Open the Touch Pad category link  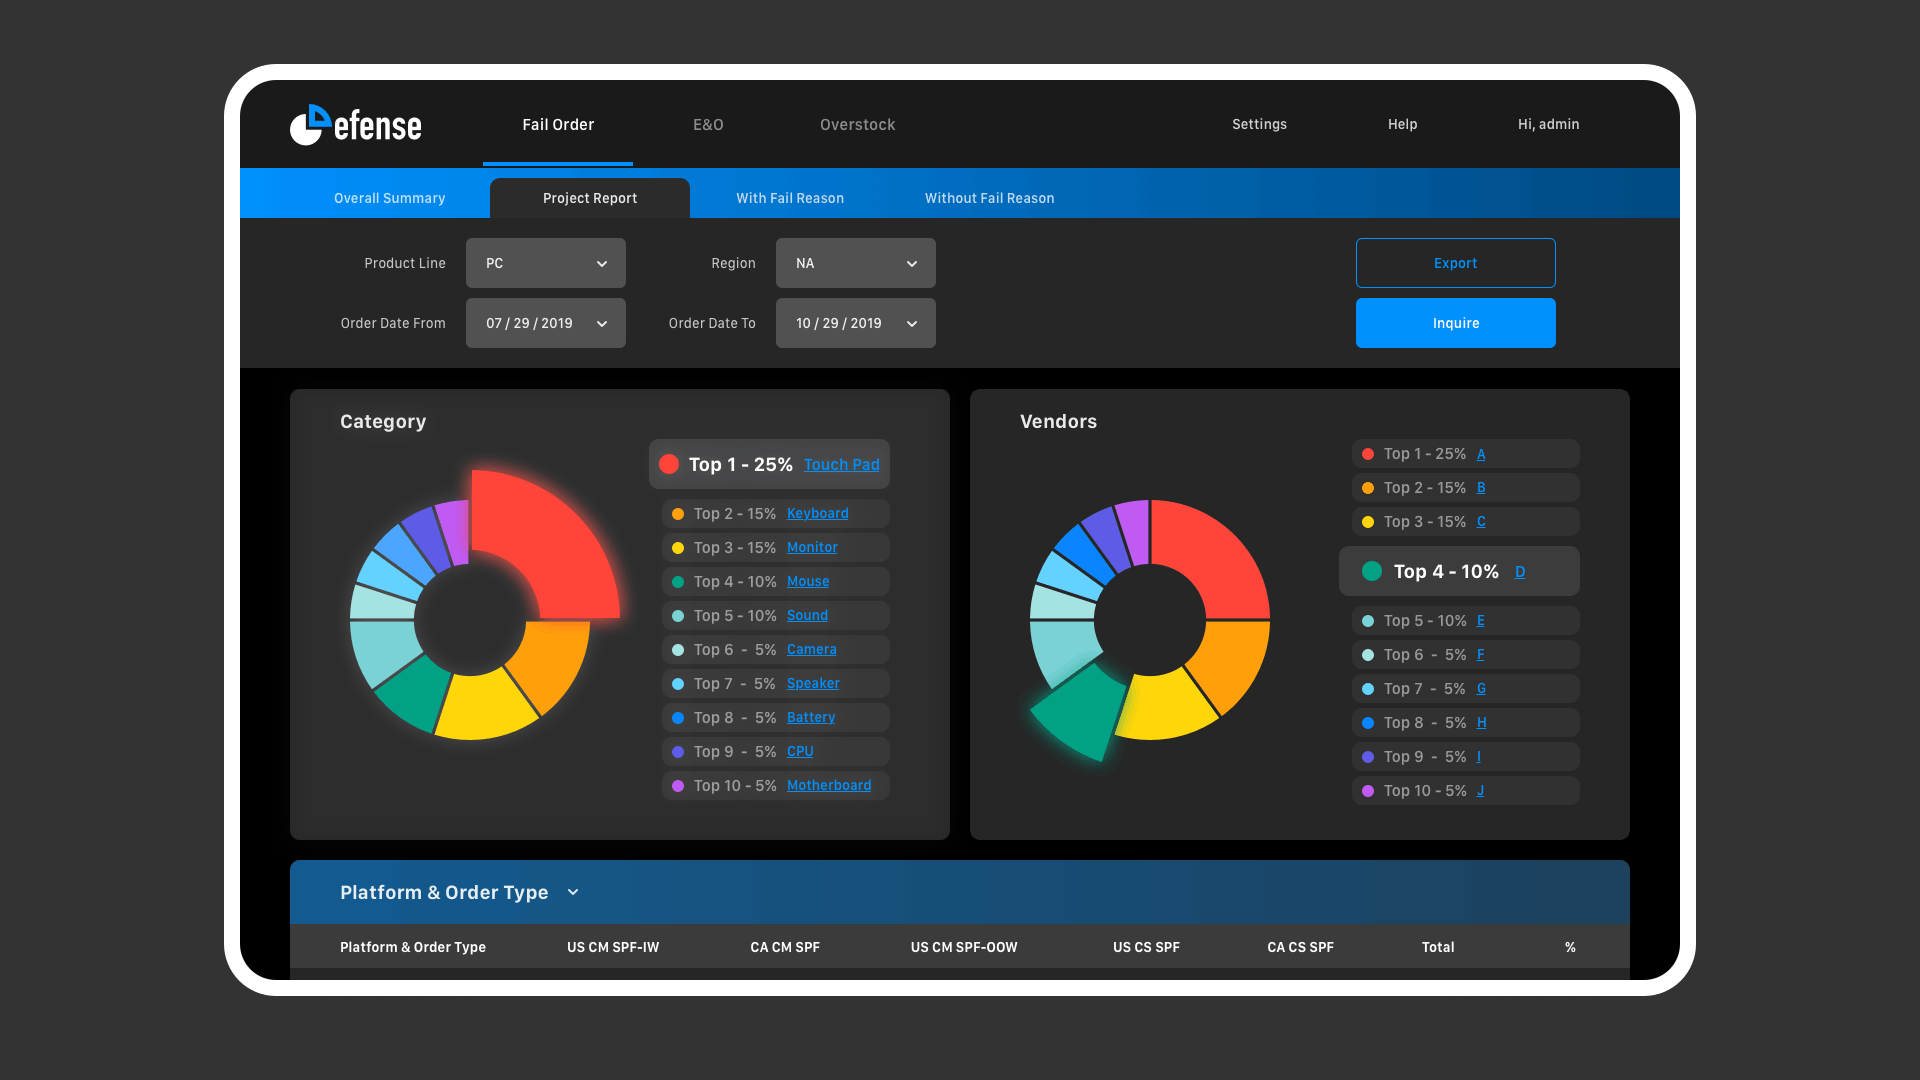(x=841, y=465)
